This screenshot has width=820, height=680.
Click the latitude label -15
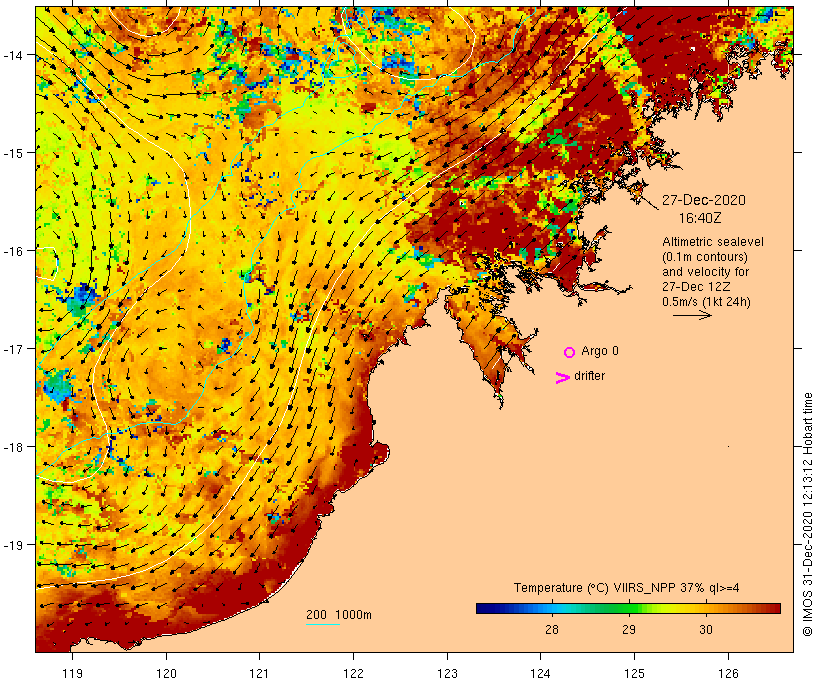12,153
